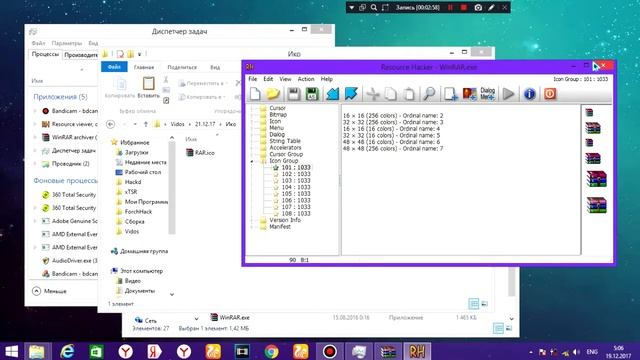The height and width of the screenshot is (360, 640).
Task: Click the Bandicam red record taskbar icon
Action: click(x=330, y=351)
